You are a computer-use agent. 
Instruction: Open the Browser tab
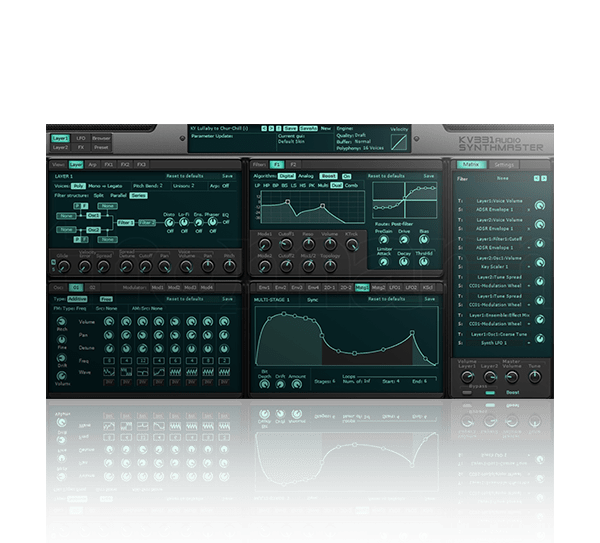point(101,138)
